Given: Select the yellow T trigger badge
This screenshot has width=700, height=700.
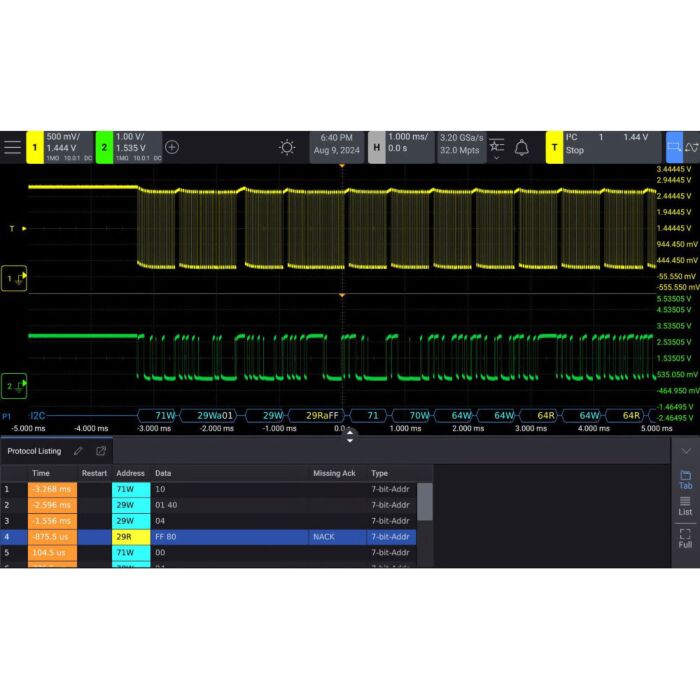Looking at the screenshot, I should pos(554,147).
